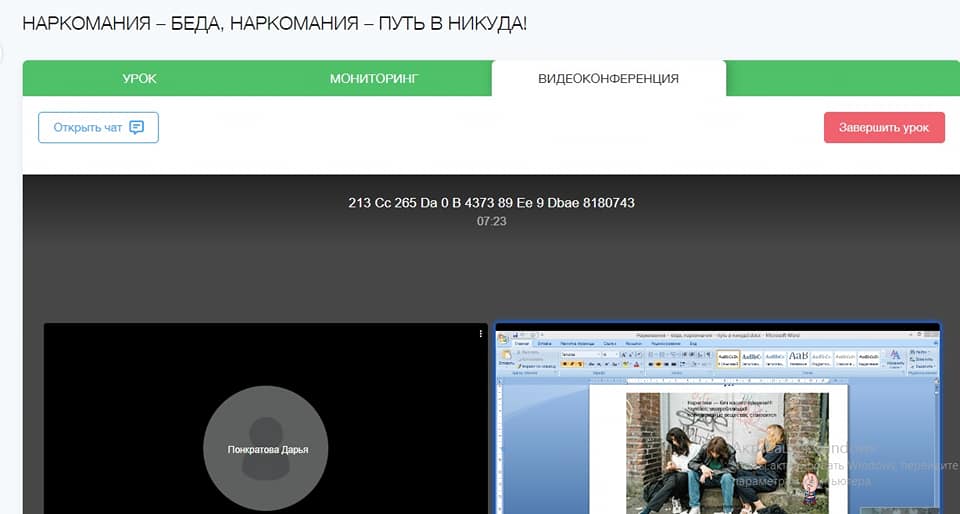Viewport: 960px width, 514px height.
Task: Click the conference ID title text
Action: [491, 203]
